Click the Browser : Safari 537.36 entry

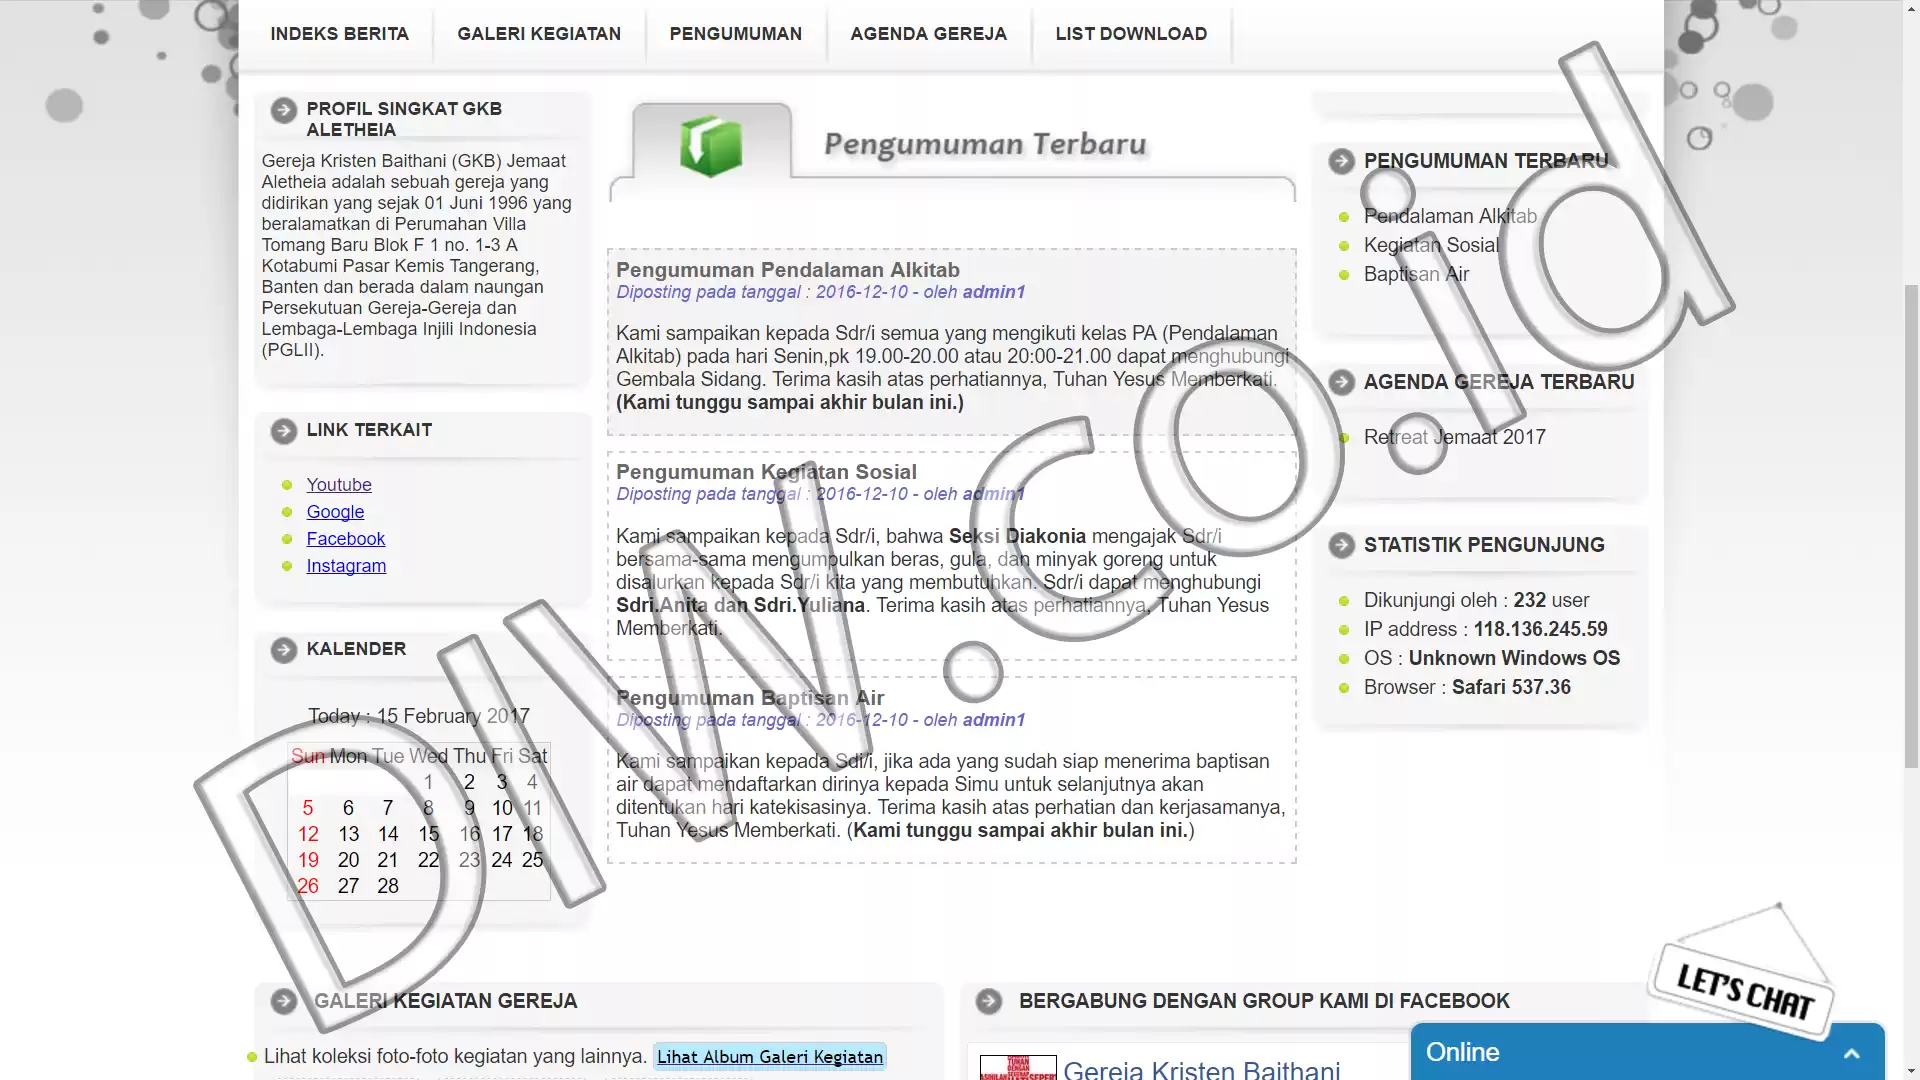[x=1467, y=687]
